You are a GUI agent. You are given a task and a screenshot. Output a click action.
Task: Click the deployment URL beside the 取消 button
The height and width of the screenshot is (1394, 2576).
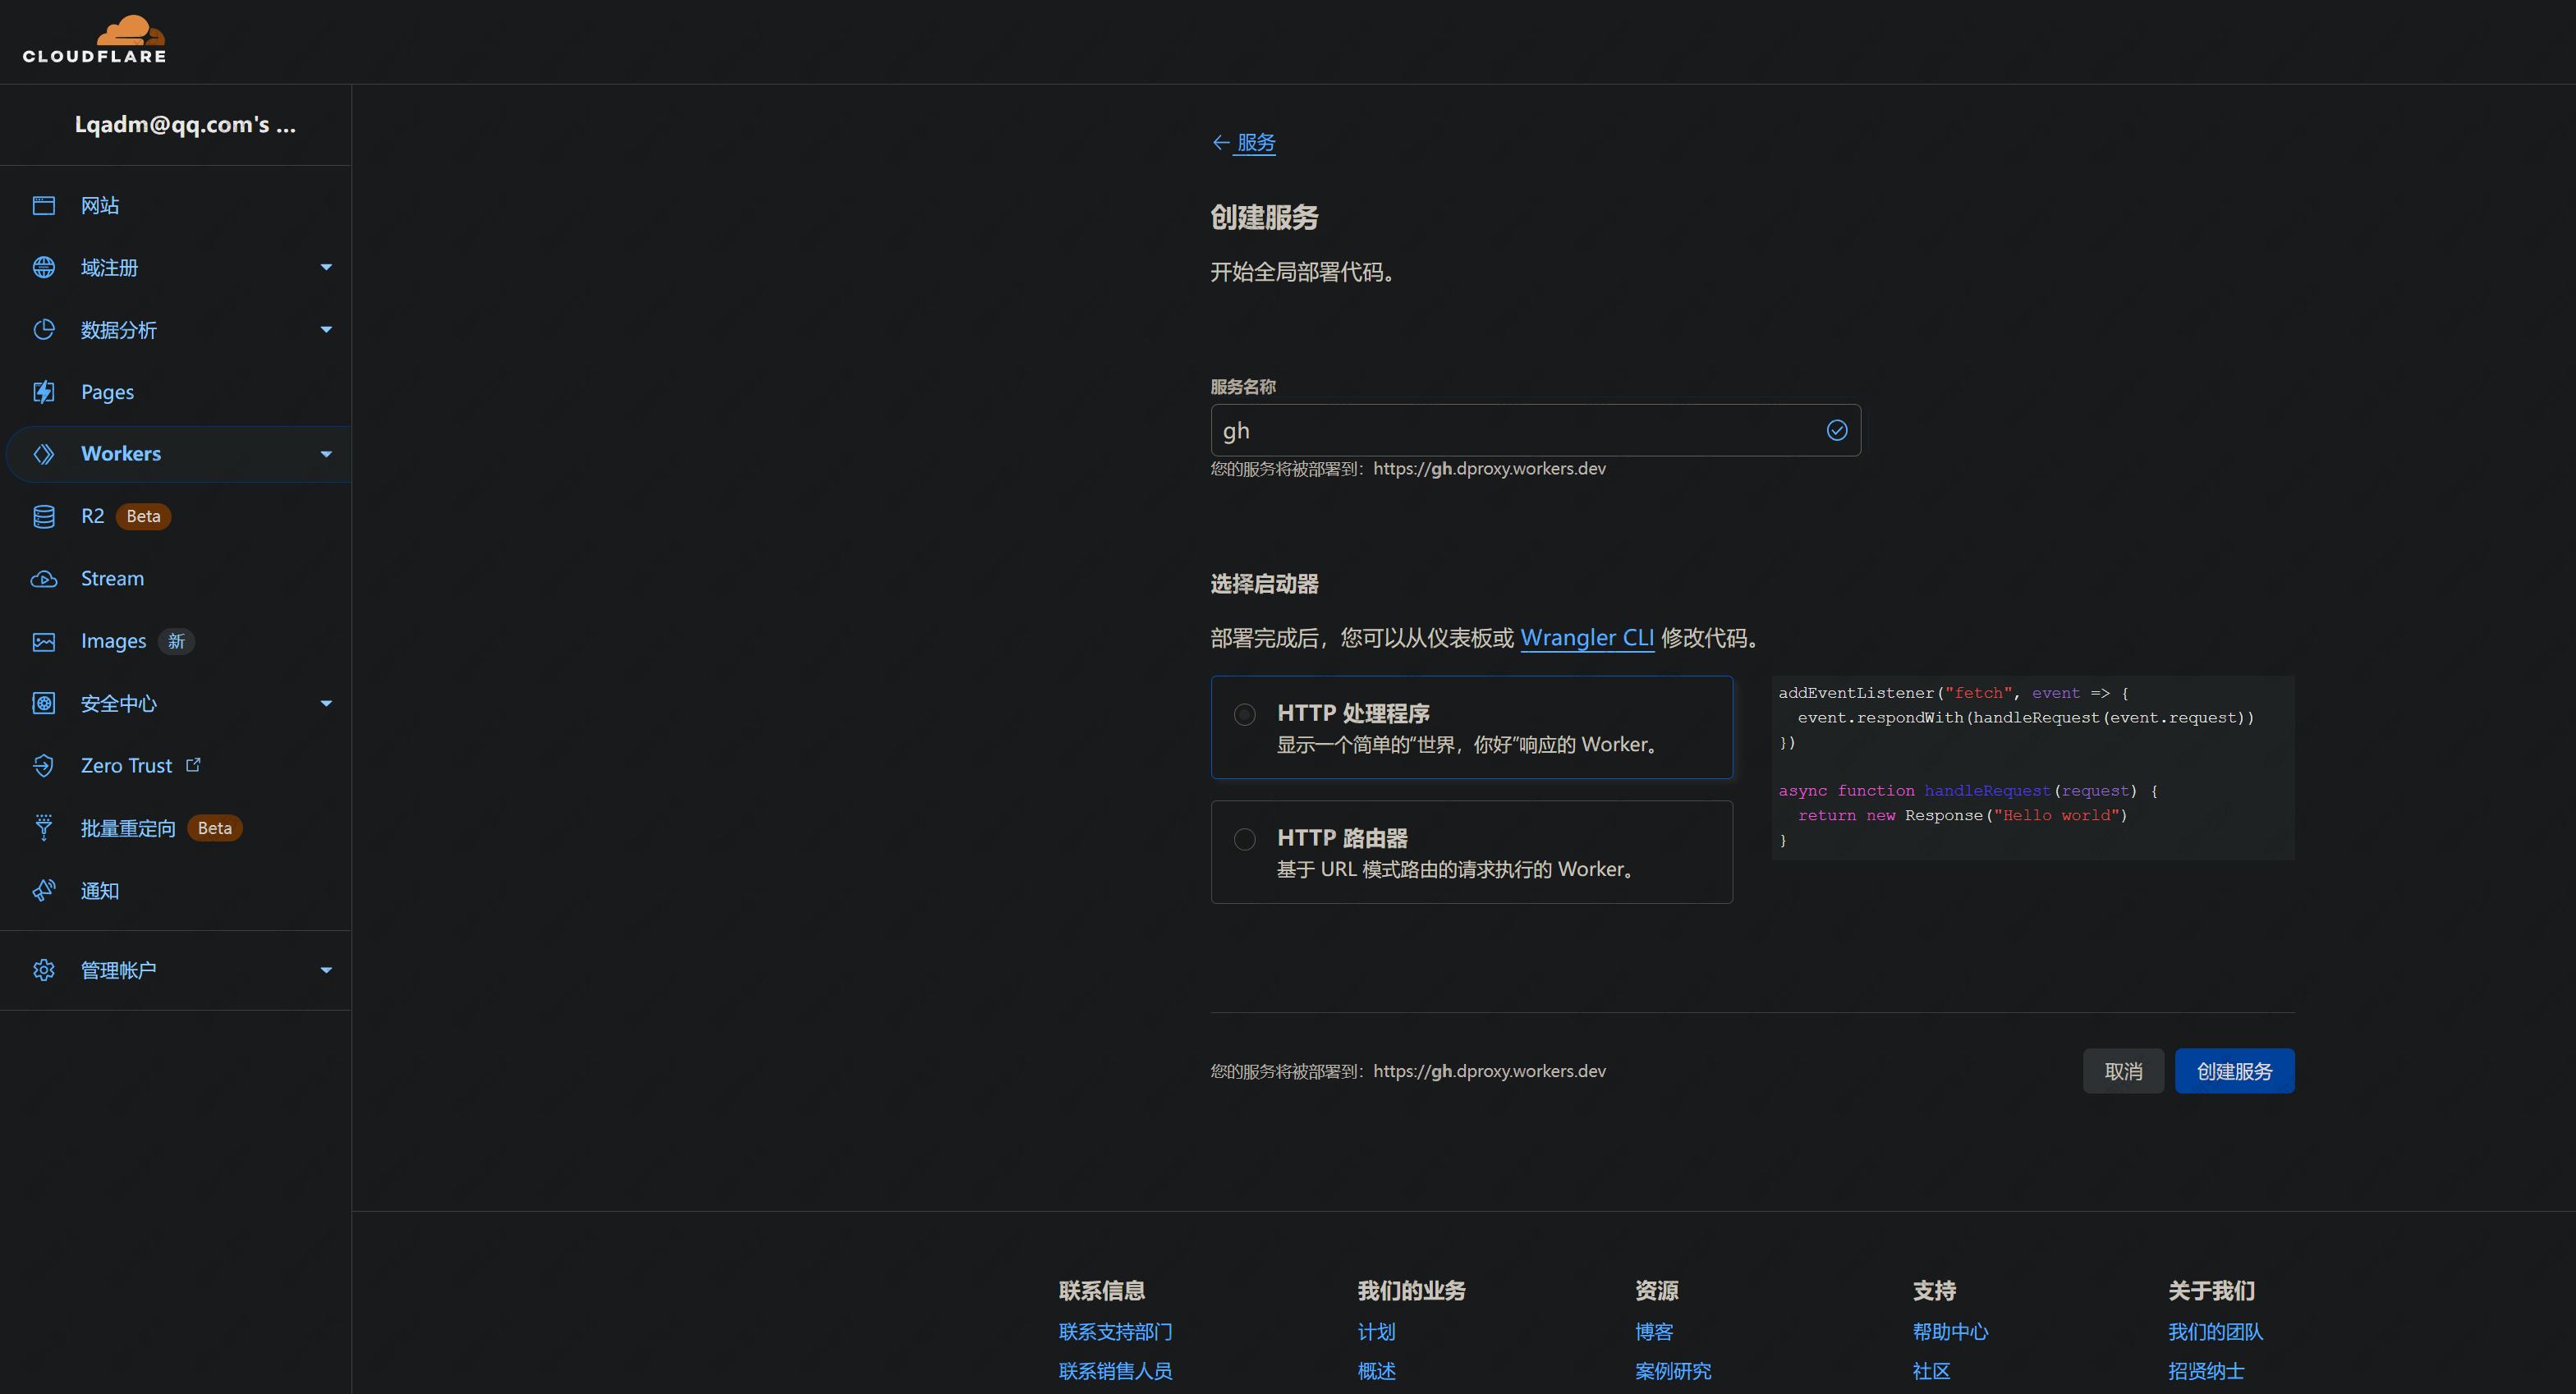tap(1489, 1071)
